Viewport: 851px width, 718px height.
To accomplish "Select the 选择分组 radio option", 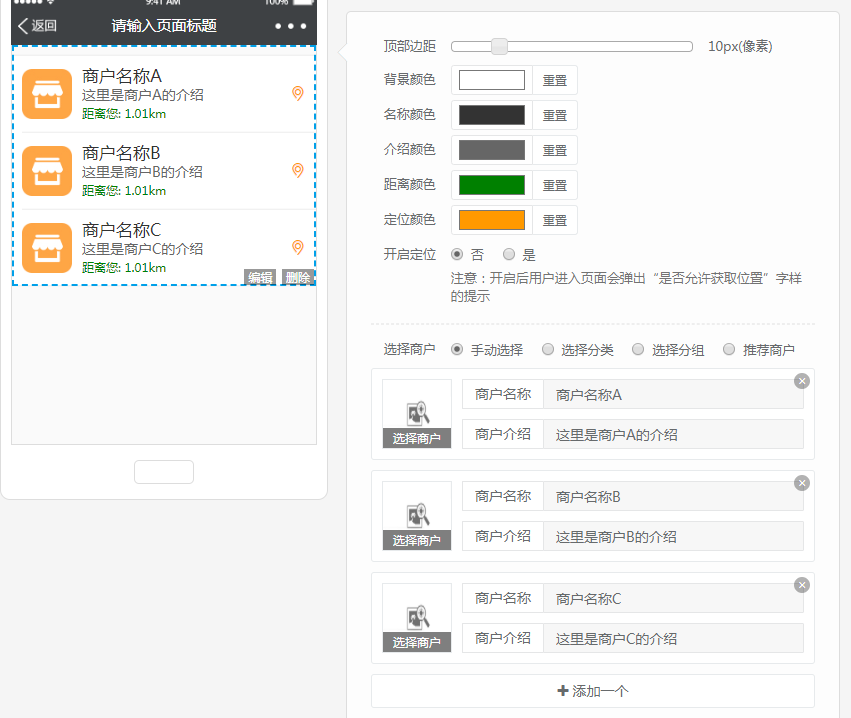I will coord(637,350).
